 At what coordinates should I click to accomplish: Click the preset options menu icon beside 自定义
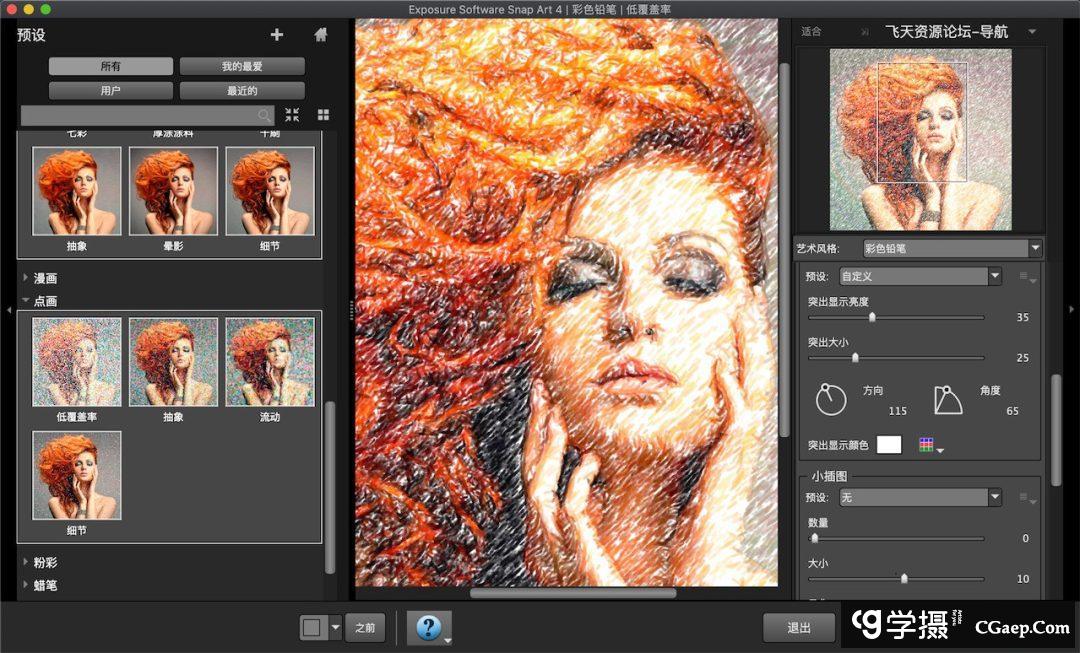pyautogui.click(x=1025, y=277)
